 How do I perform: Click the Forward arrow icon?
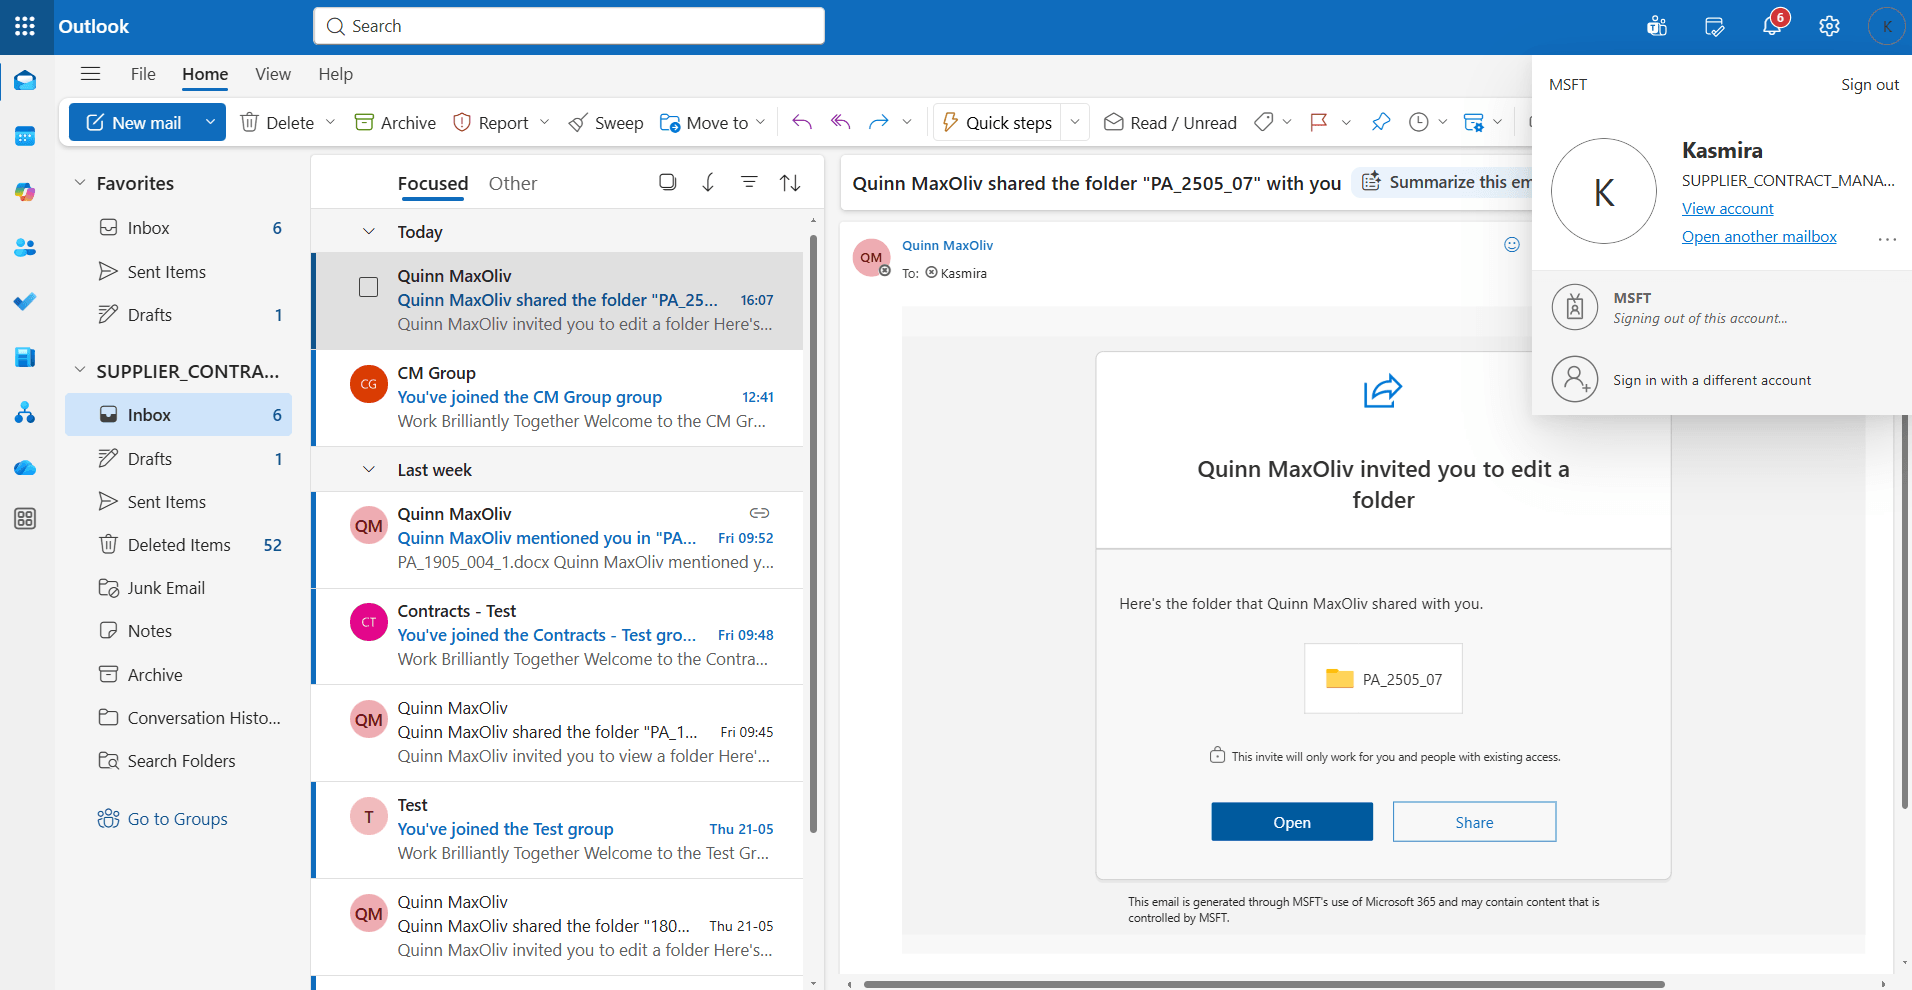[878, 122]
